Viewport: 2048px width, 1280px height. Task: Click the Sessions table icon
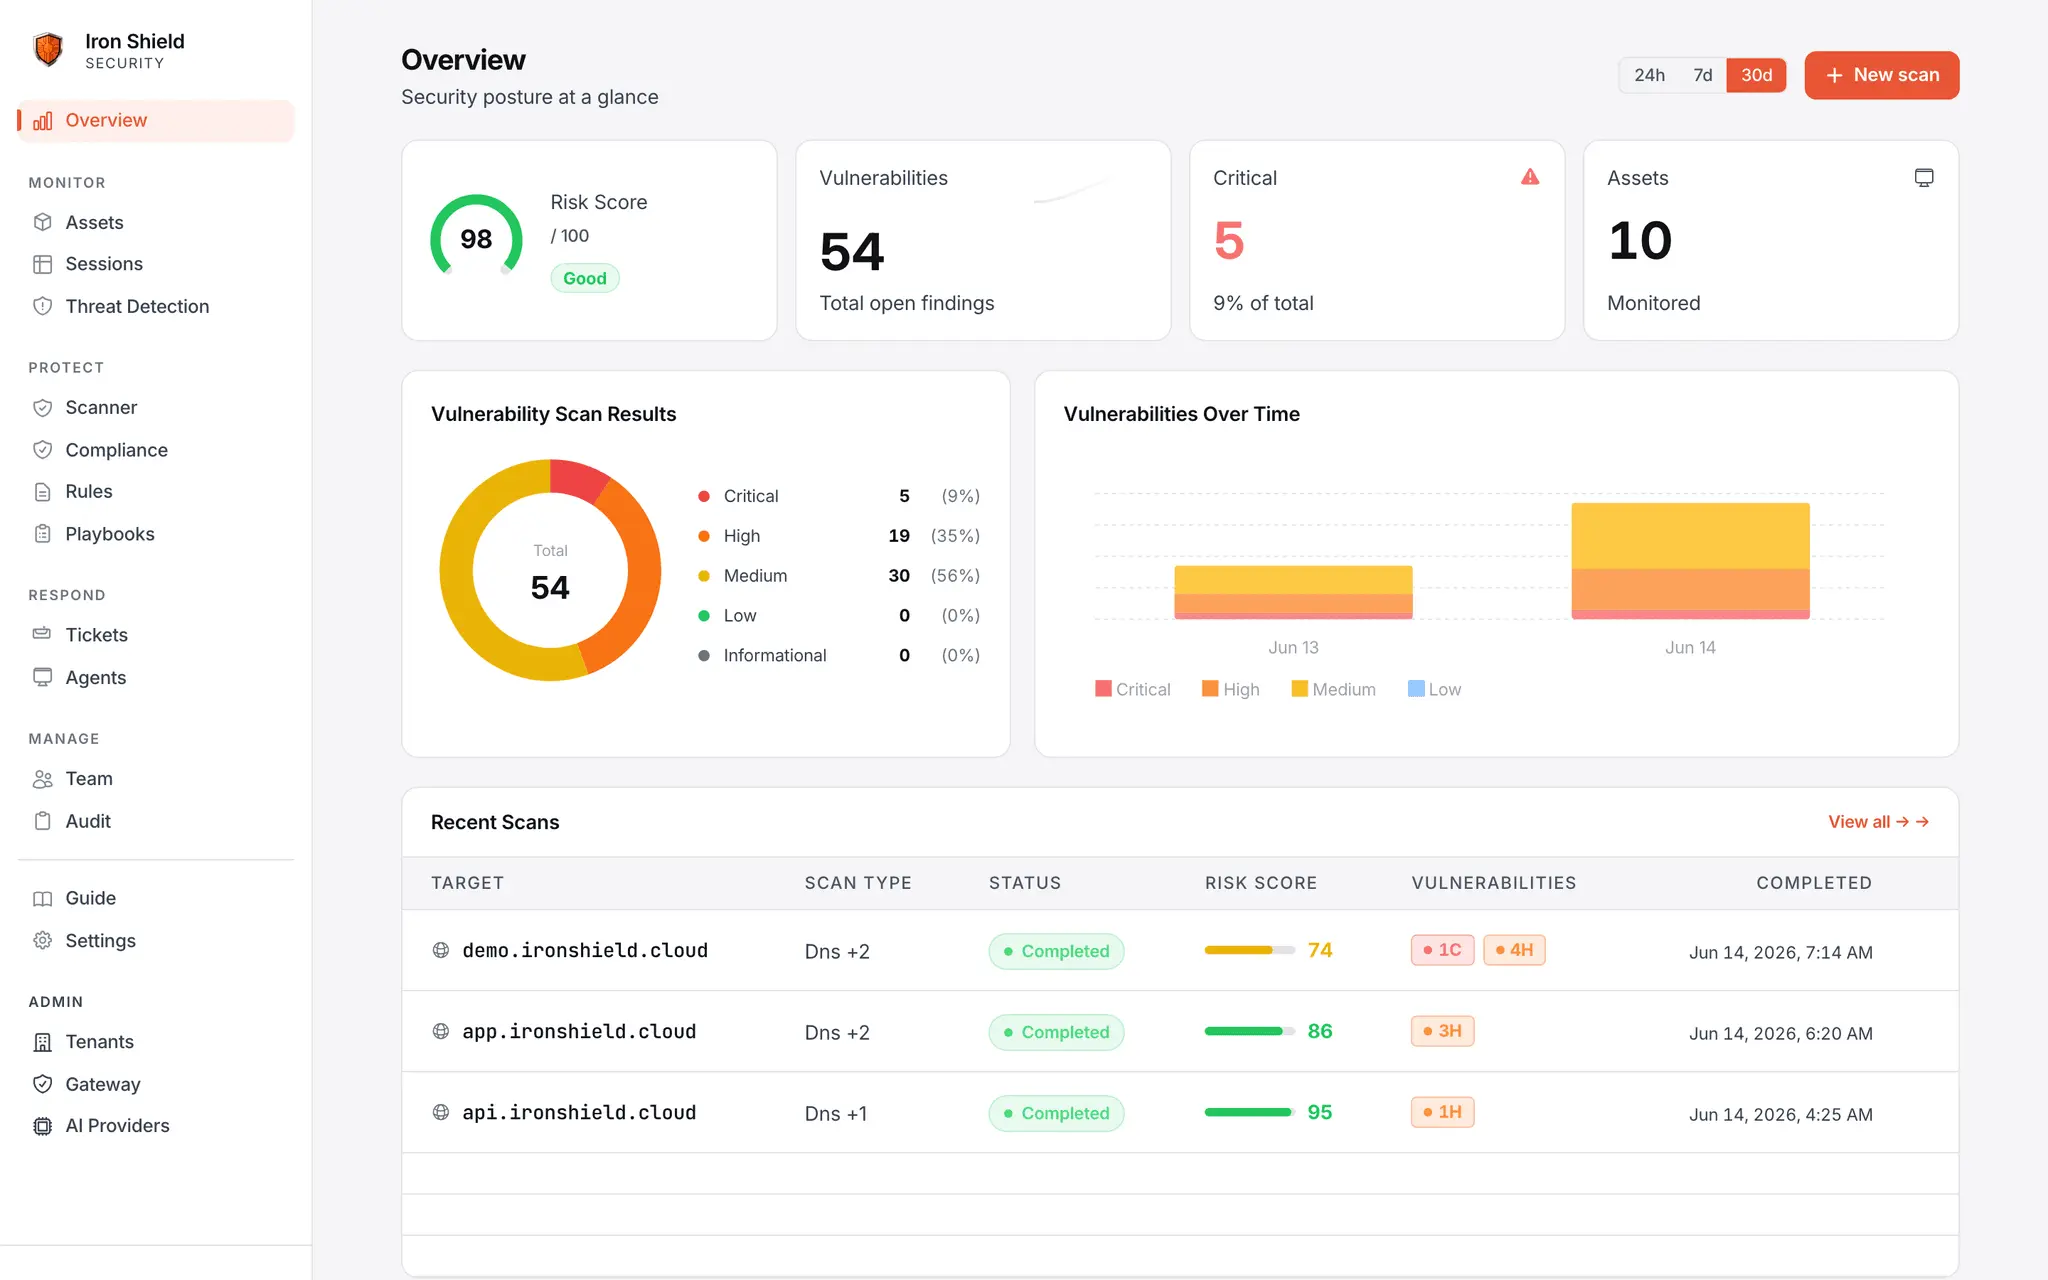(42, 264)
